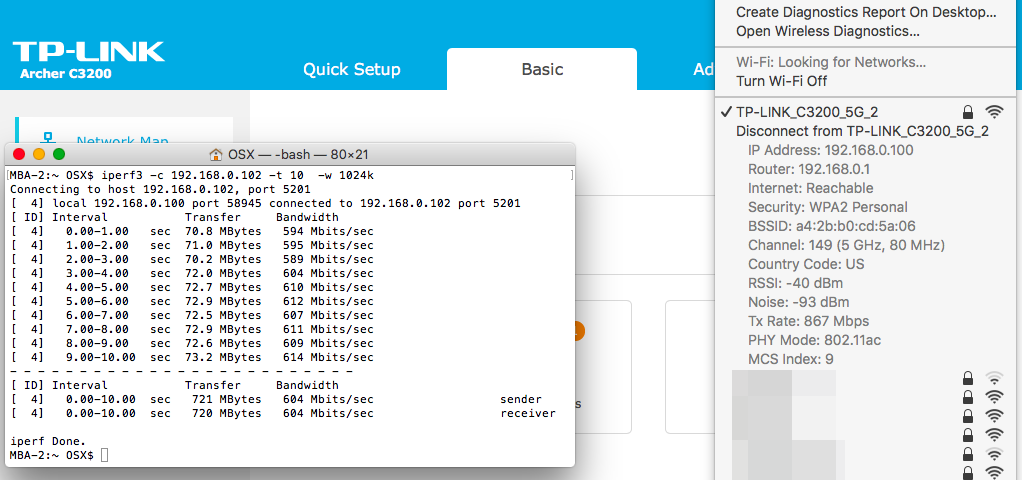Open the partially hidden Advanced tab
Viewport: 1022px width, 480px height.
click(x=702, y=69)
